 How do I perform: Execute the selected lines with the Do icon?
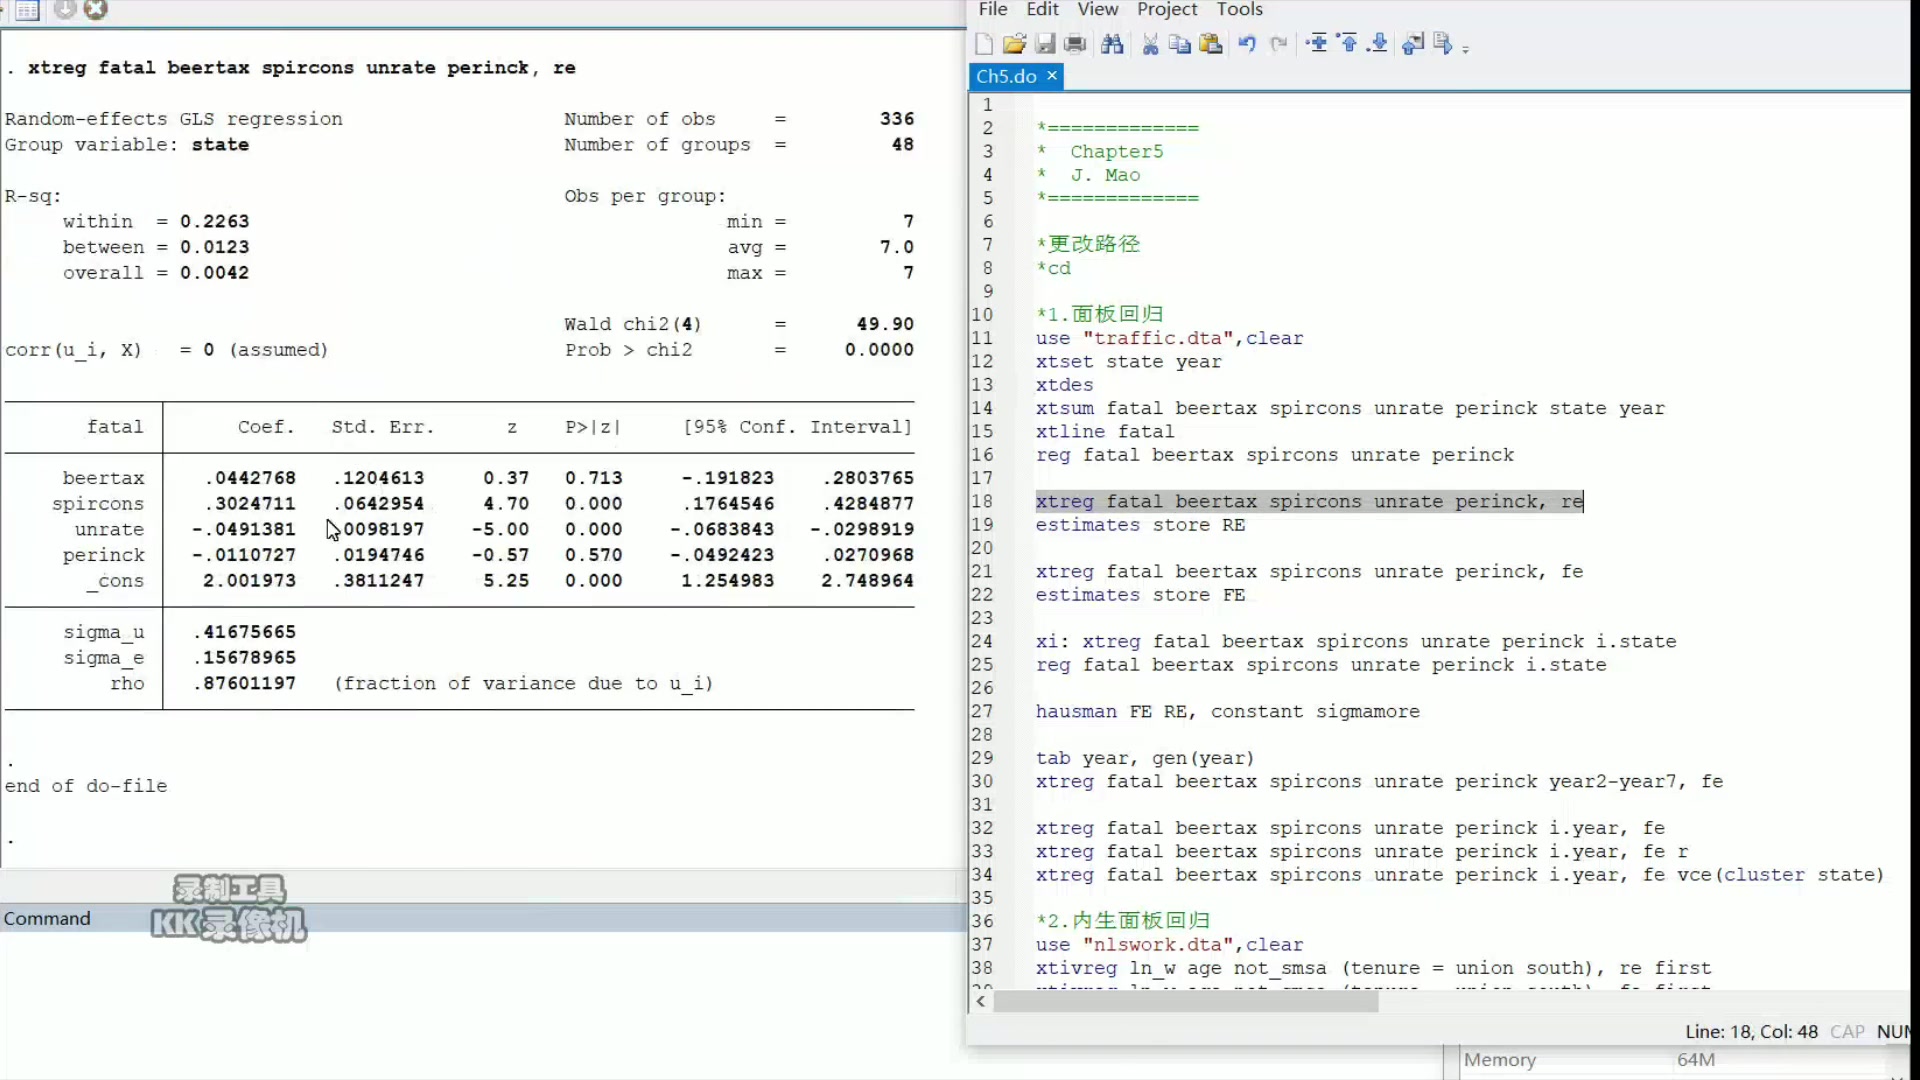click(1442, 43)
